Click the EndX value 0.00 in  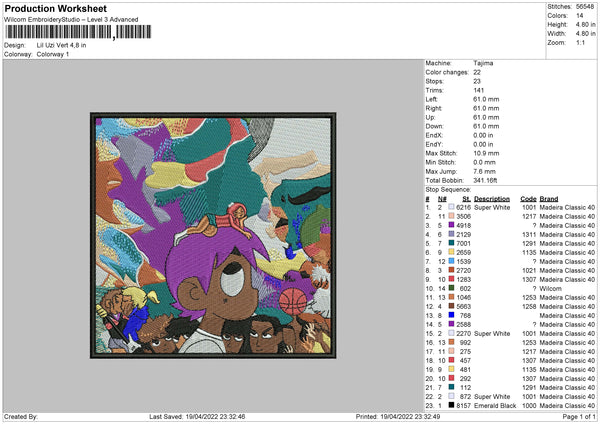click(483, 135)
